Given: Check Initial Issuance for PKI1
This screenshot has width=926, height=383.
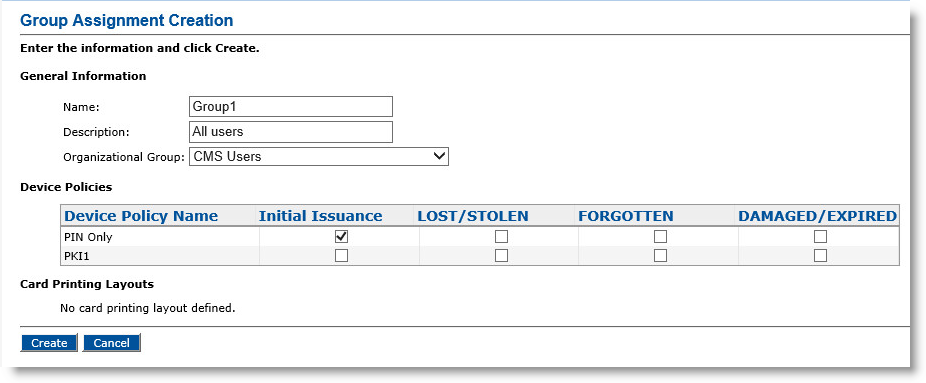Looking at the screenshot, I should pos(341,256).
